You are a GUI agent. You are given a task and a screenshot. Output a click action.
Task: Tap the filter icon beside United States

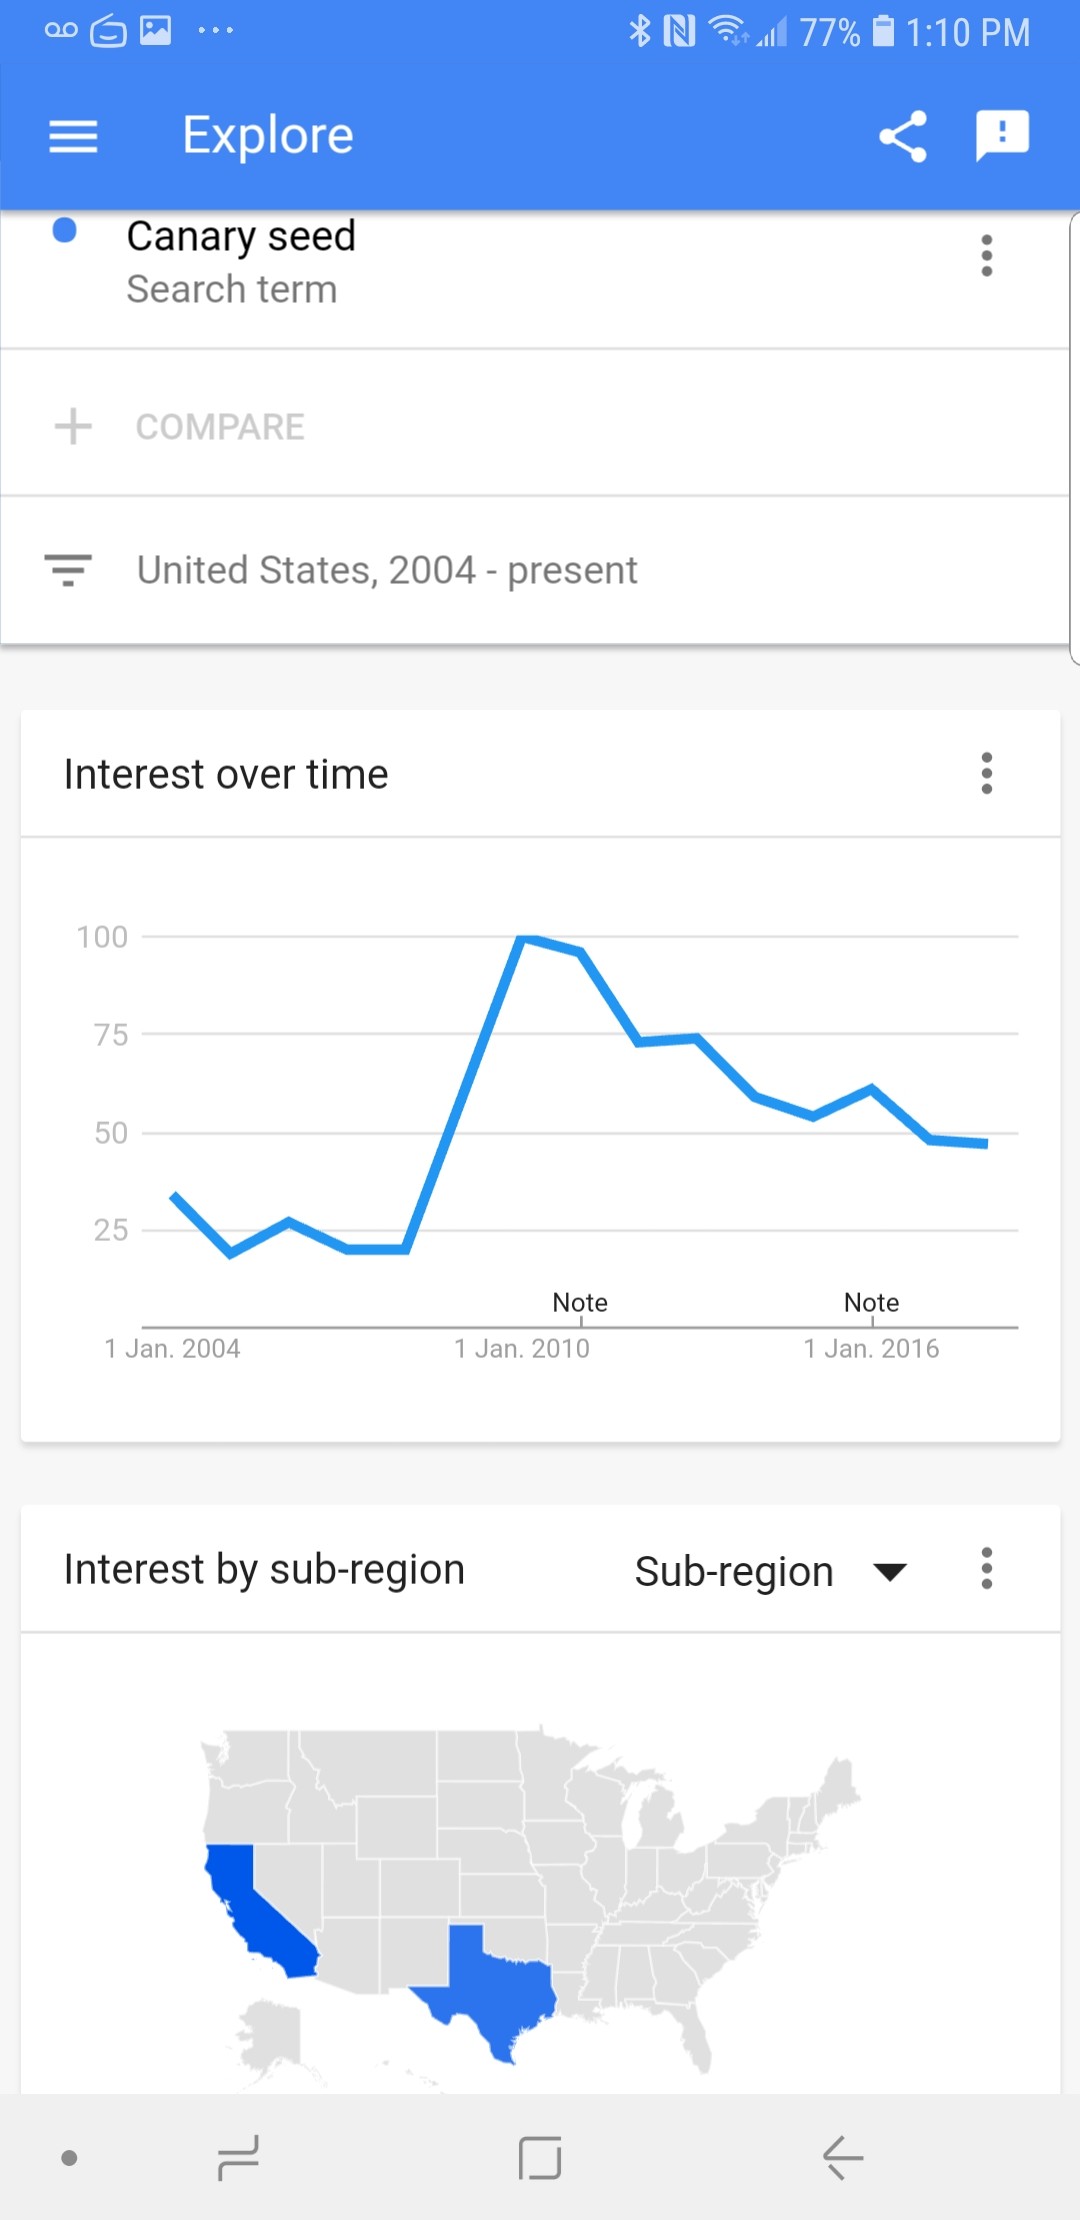coord(68,570)
